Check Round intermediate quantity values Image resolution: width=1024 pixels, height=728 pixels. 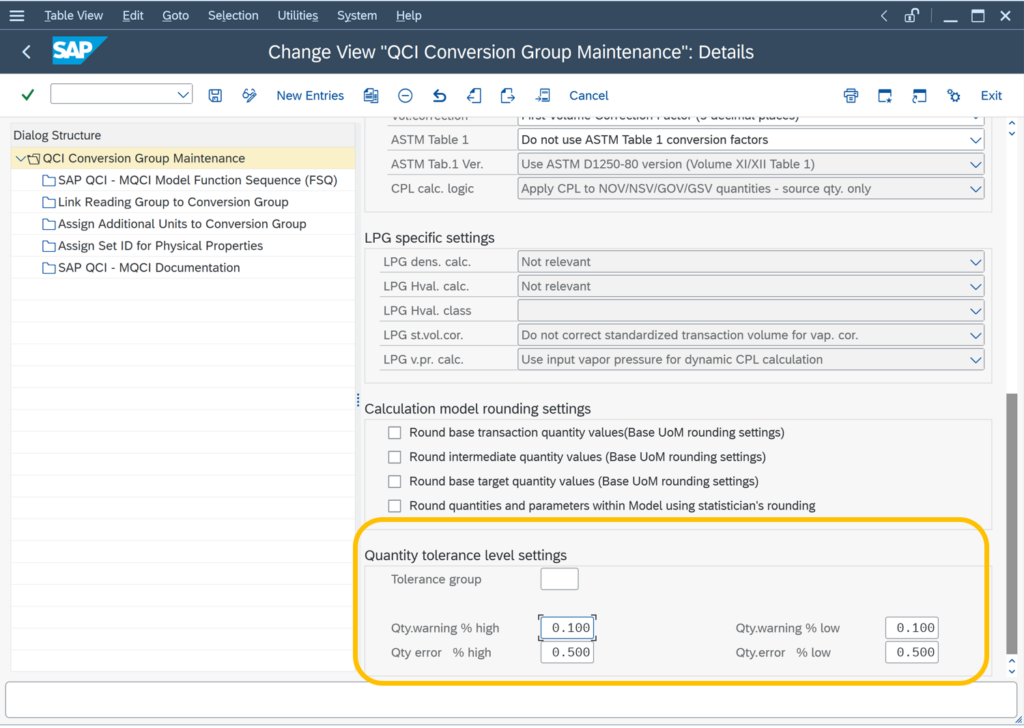click(394, 456)
